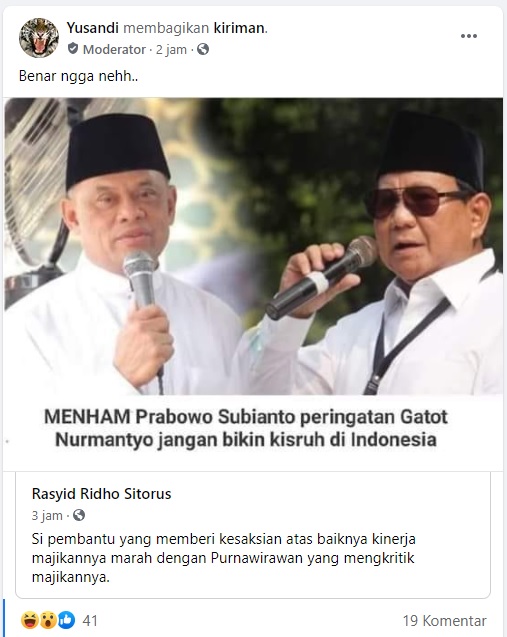Click the globe privacy icon beside 2 jam
The height and width of the screenshot is (637, 507).
click(x=203, y=50)
